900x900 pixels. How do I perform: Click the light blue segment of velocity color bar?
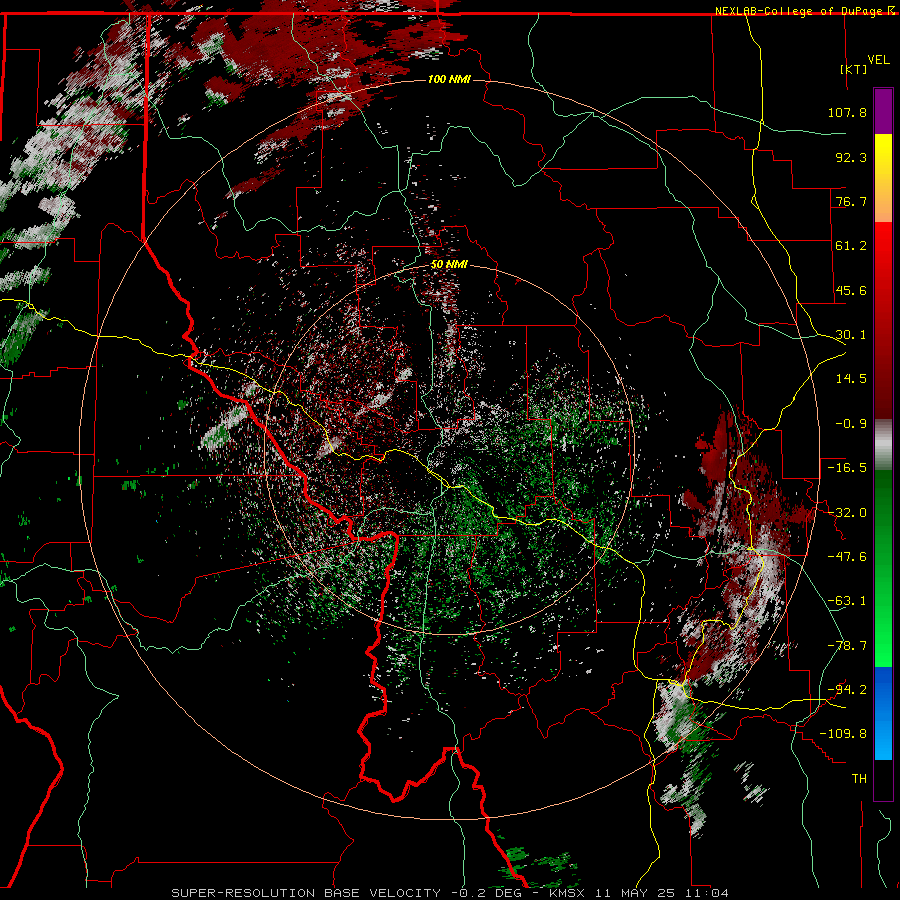[x=883, y=713]
